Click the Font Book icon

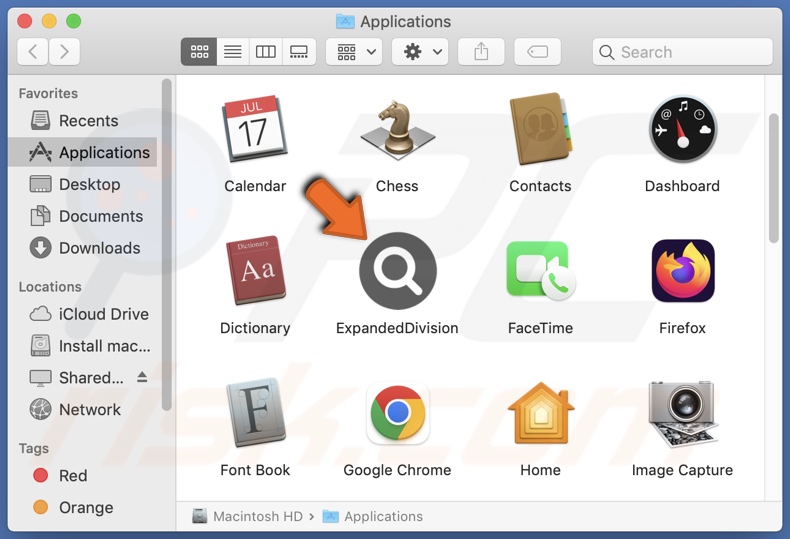255,413
